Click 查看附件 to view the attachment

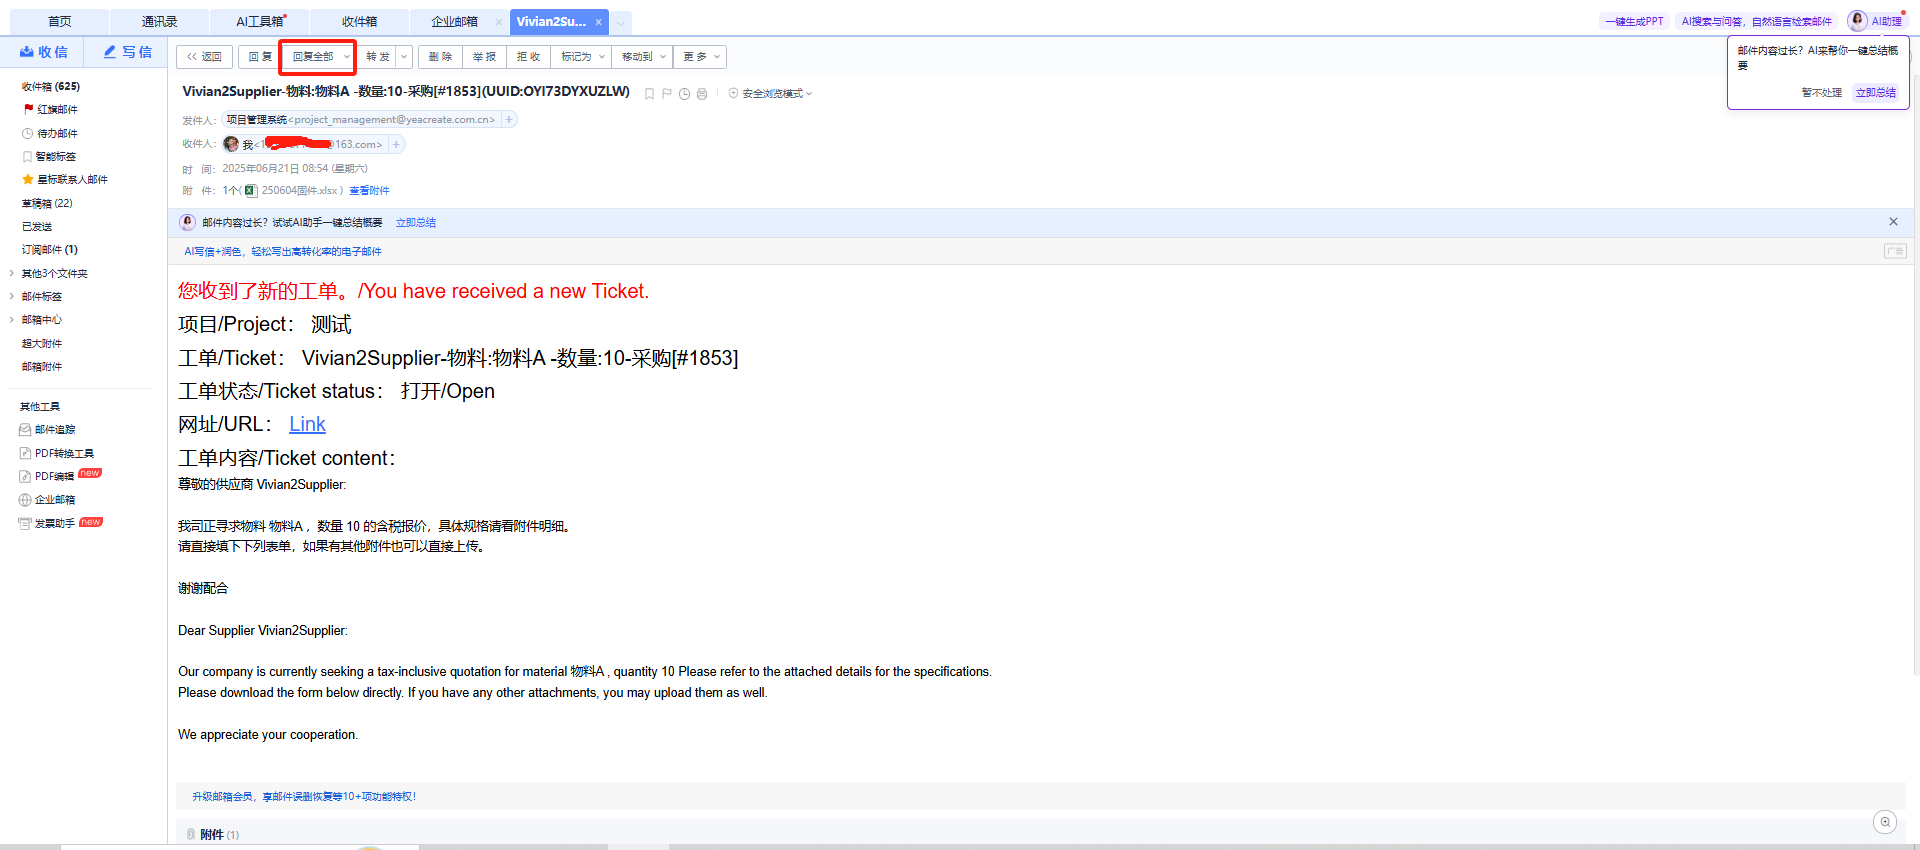point(369,191)
